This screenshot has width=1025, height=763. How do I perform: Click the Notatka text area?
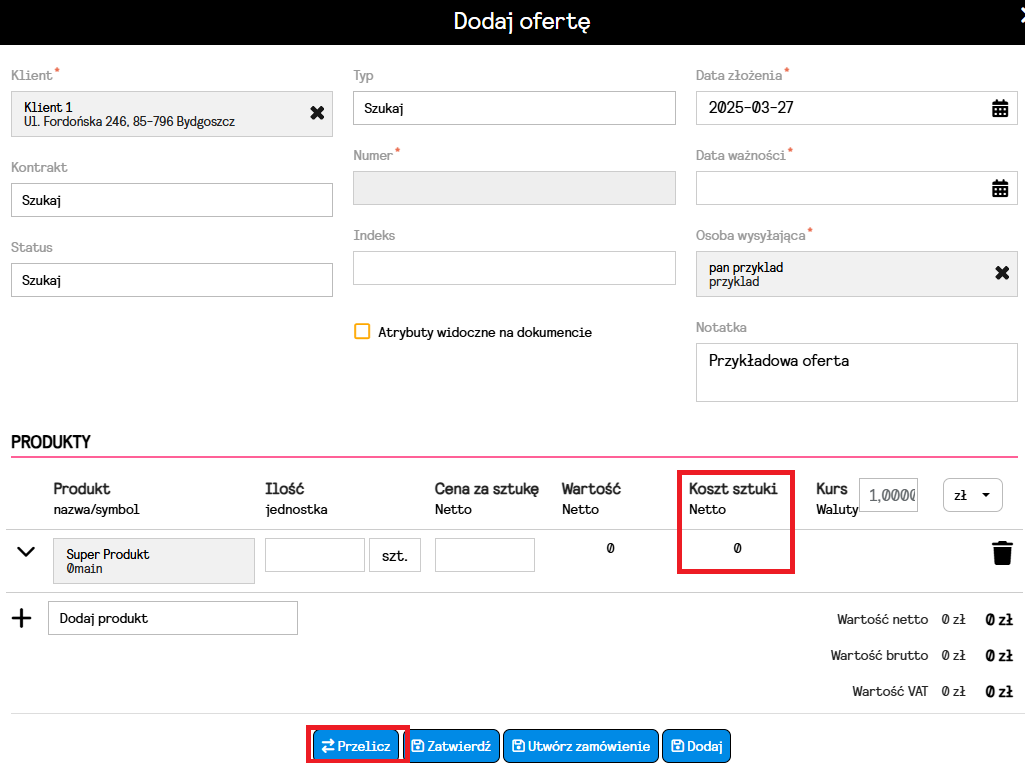pos(856,372)
